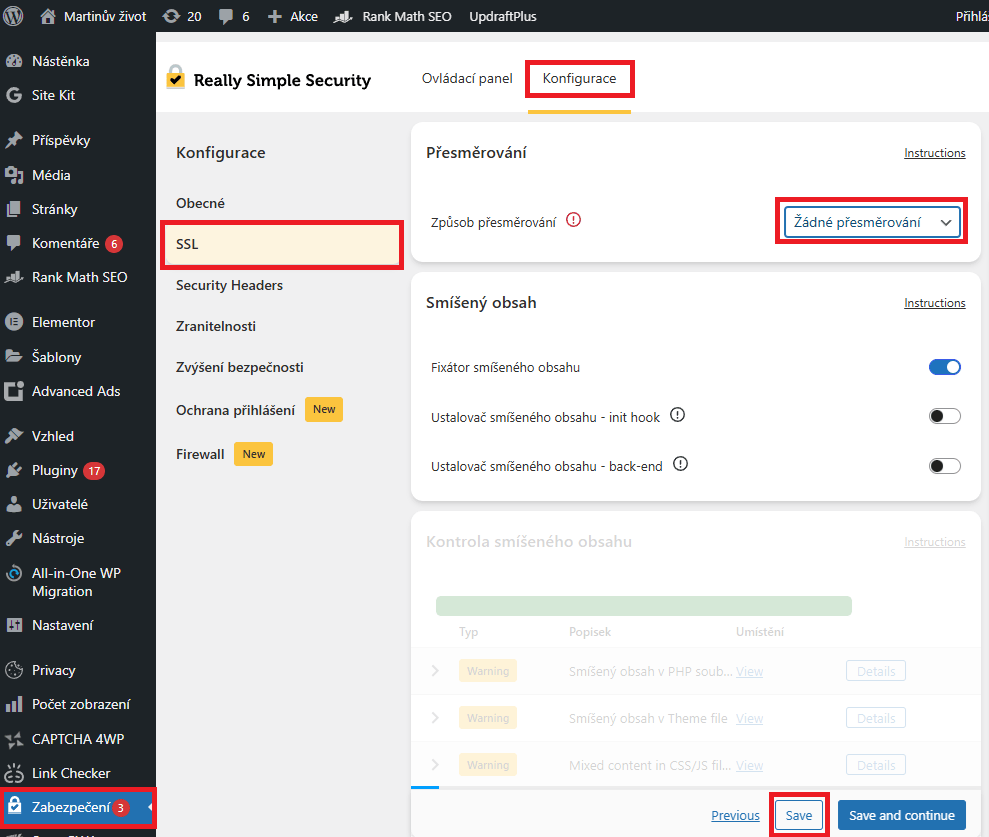989x837 pixels.
Task: Open the Site Kit admin panel
Action: tap(46, 96)
